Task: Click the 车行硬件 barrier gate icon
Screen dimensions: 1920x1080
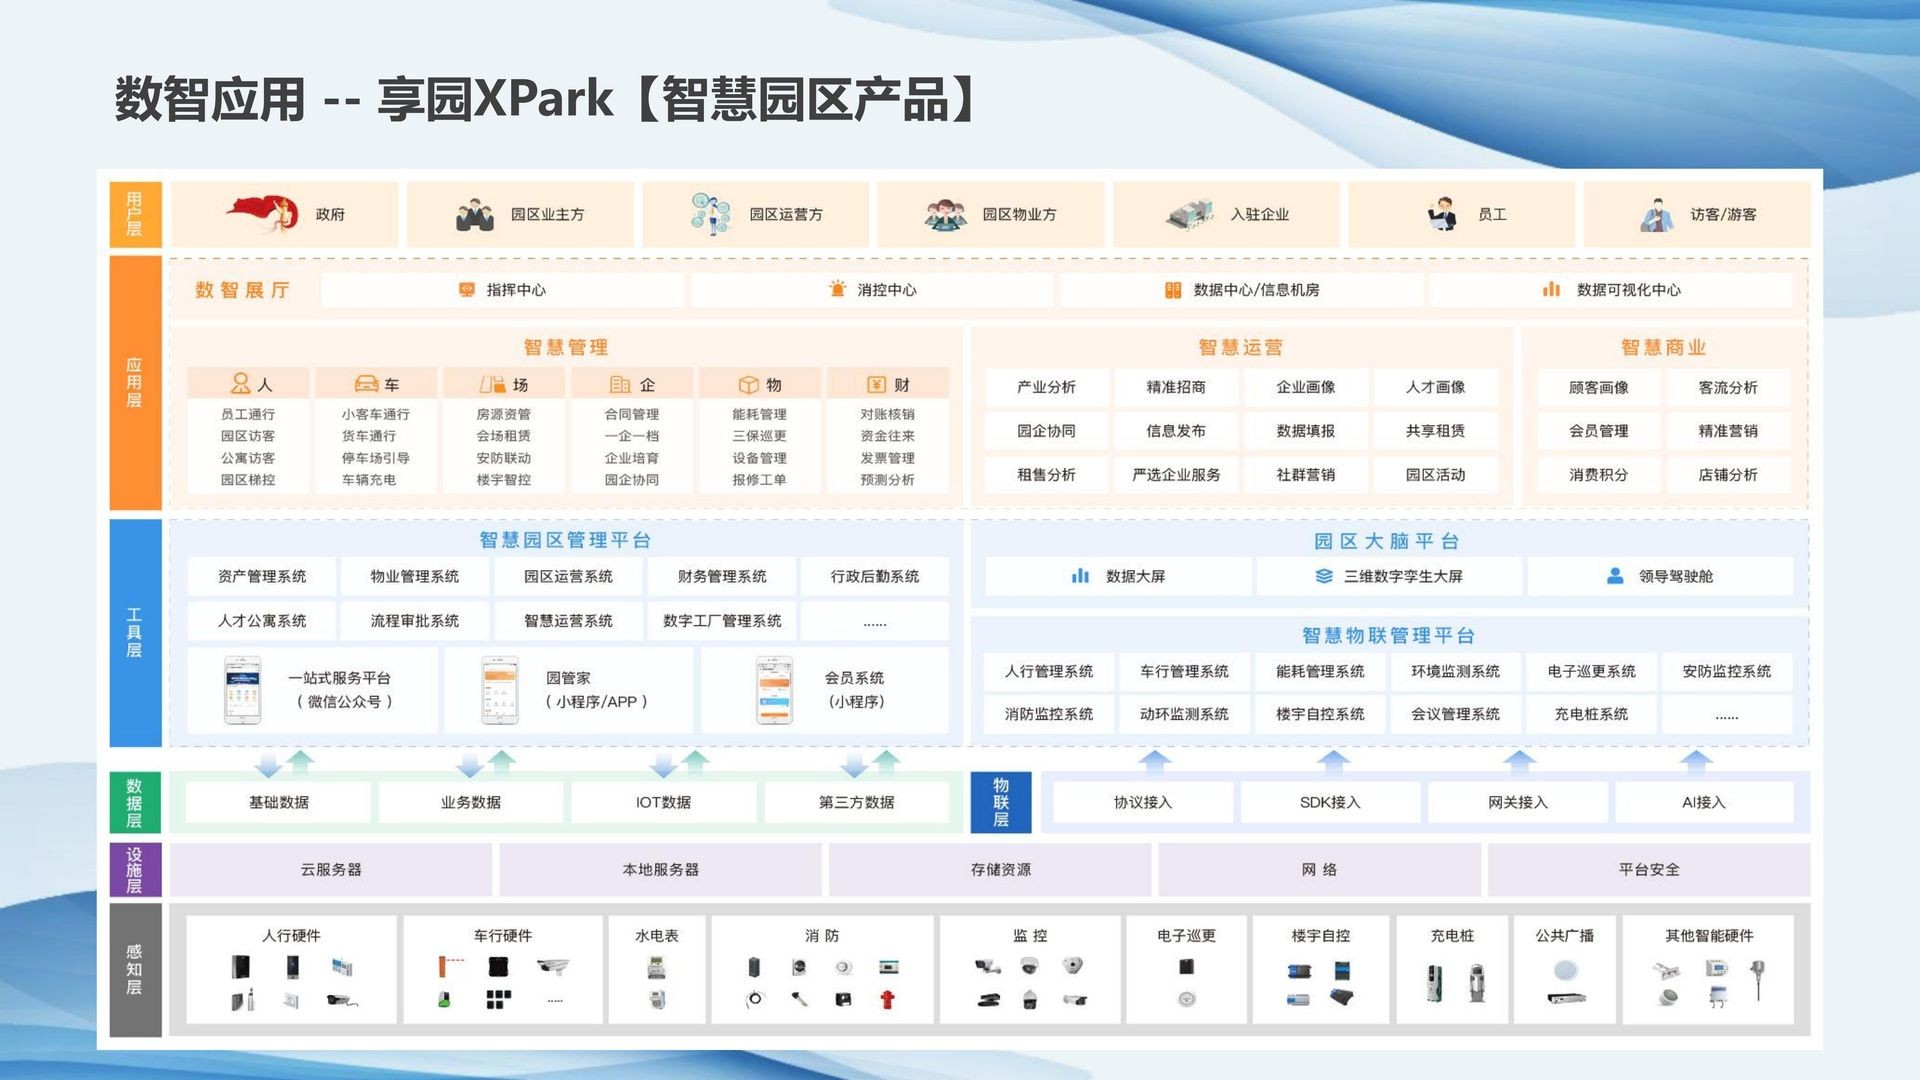Action: (451, 966)
